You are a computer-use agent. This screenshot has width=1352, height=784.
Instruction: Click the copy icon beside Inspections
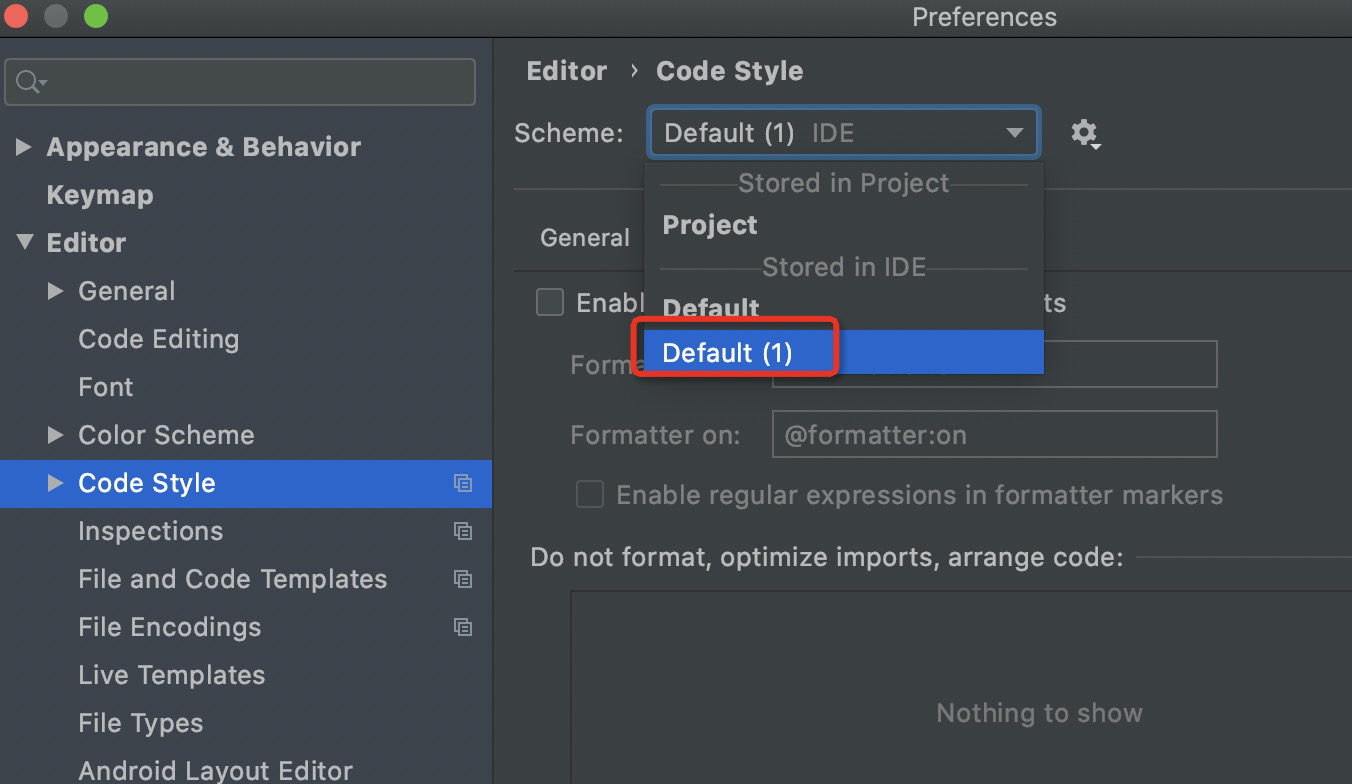[x=463, y=531]
